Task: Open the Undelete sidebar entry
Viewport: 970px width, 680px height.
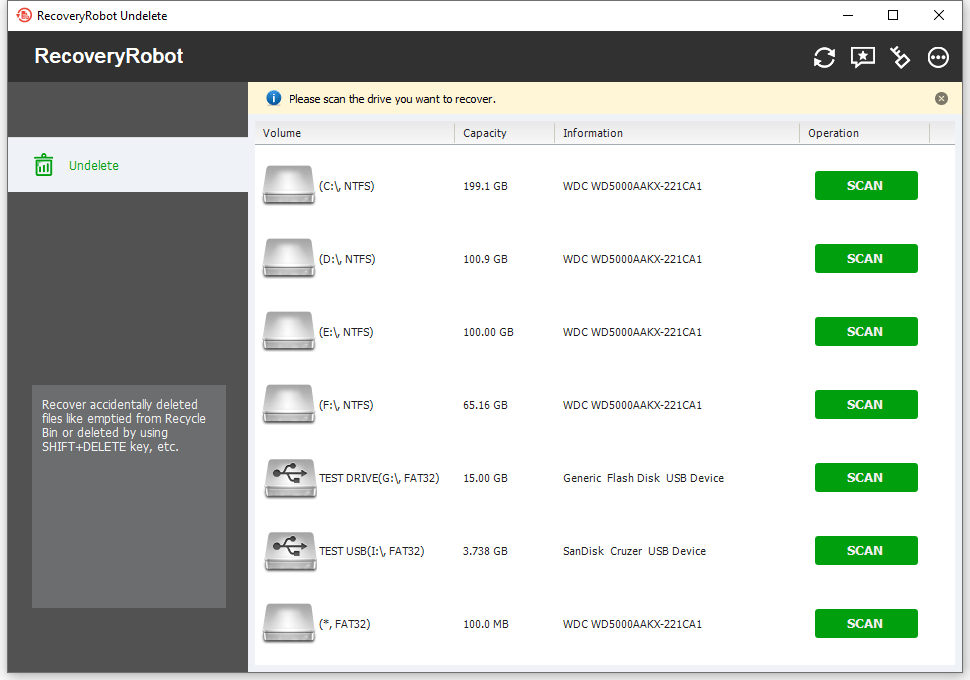Action: tap(85, 164)
